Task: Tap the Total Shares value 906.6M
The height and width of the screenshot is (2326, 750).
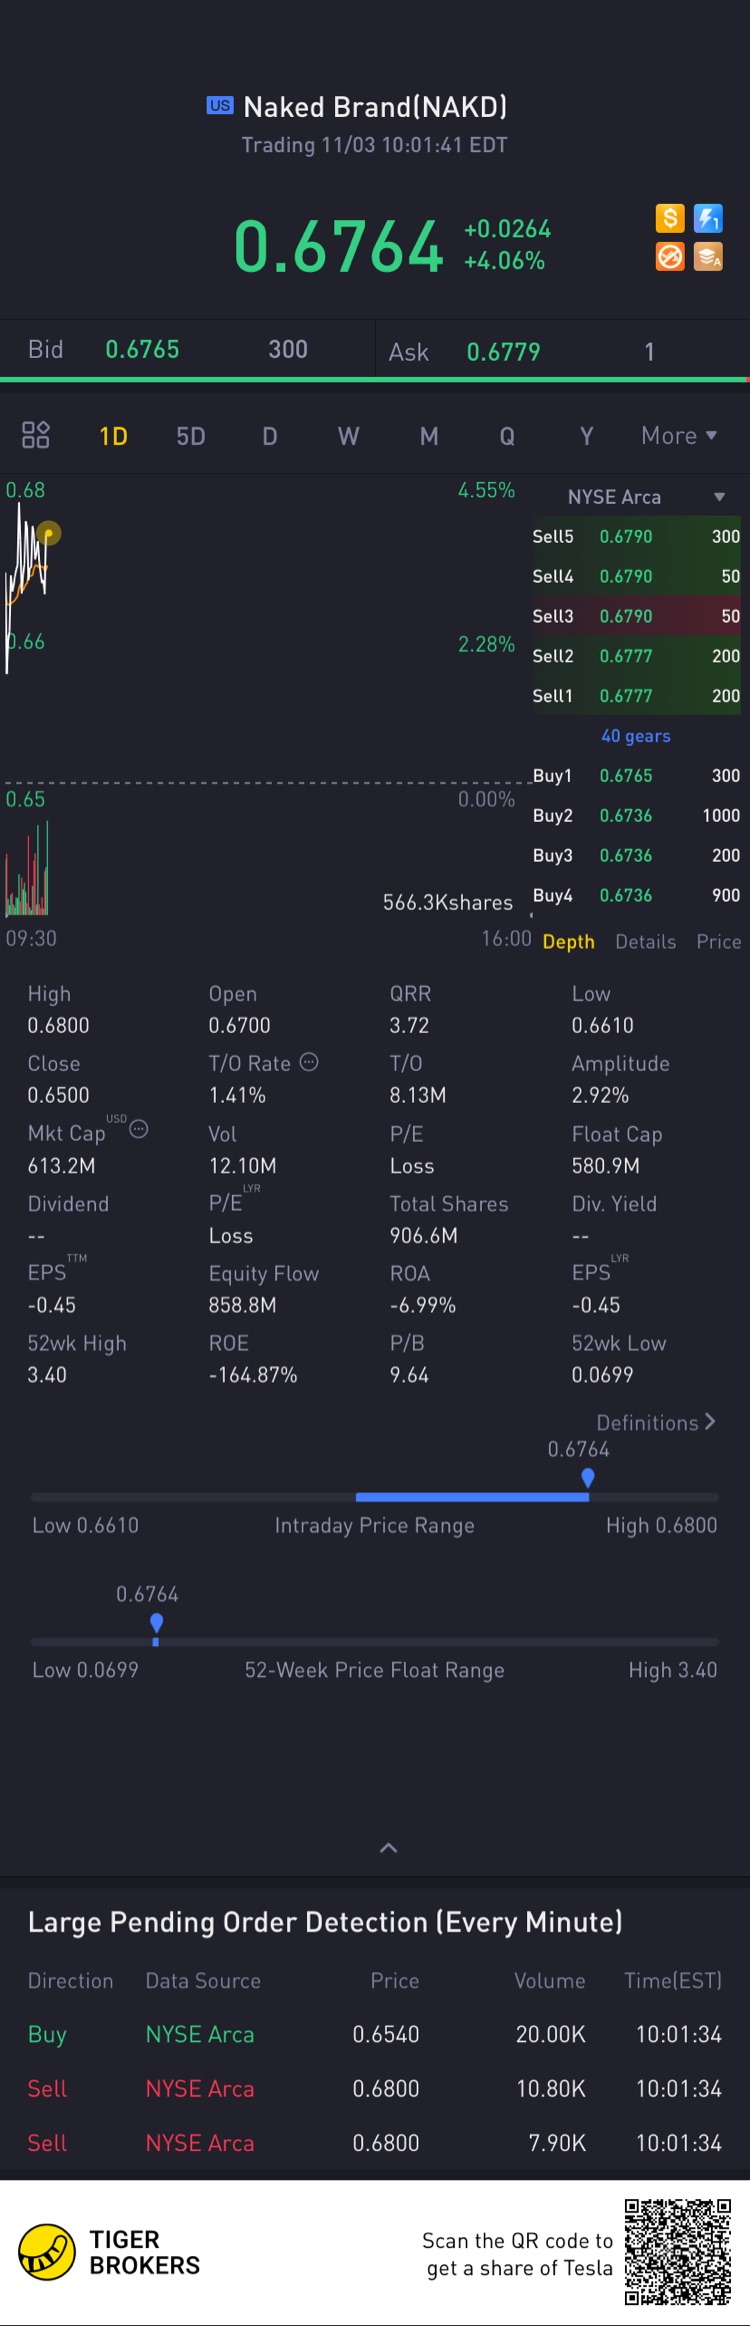Action: [x=424, y=1235]
